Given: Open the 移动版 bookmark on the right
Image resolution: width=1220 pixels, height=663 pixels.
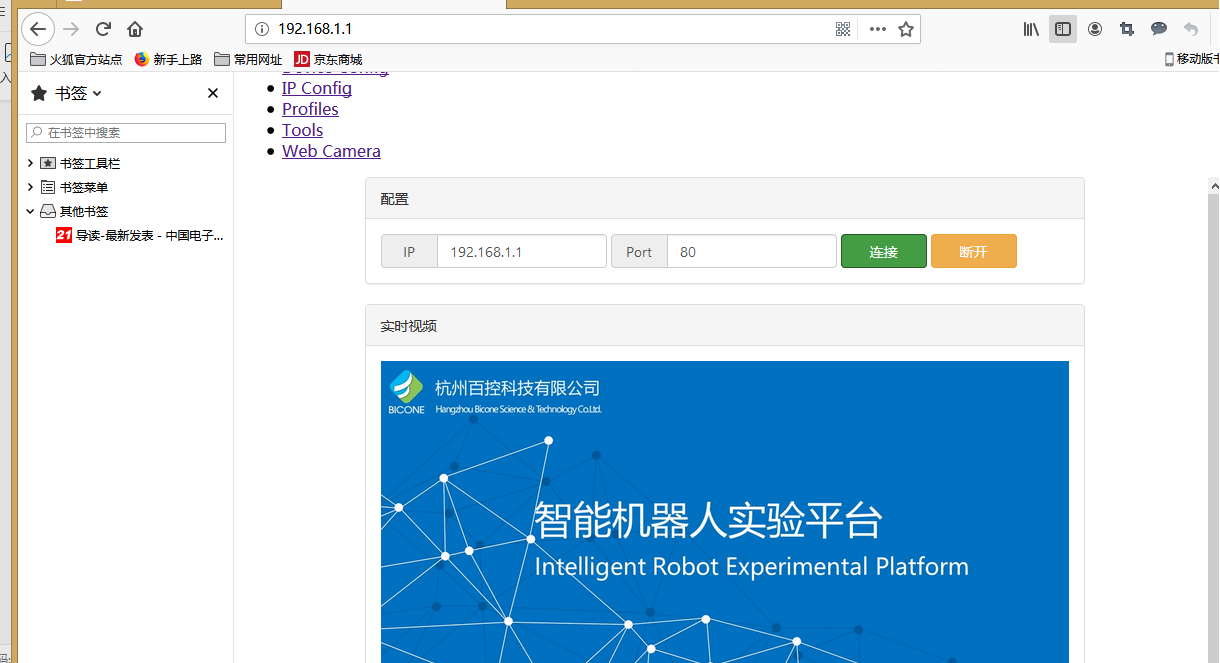Looking at the screenshot, I should pyautogui.click(x=1191, y=59).
